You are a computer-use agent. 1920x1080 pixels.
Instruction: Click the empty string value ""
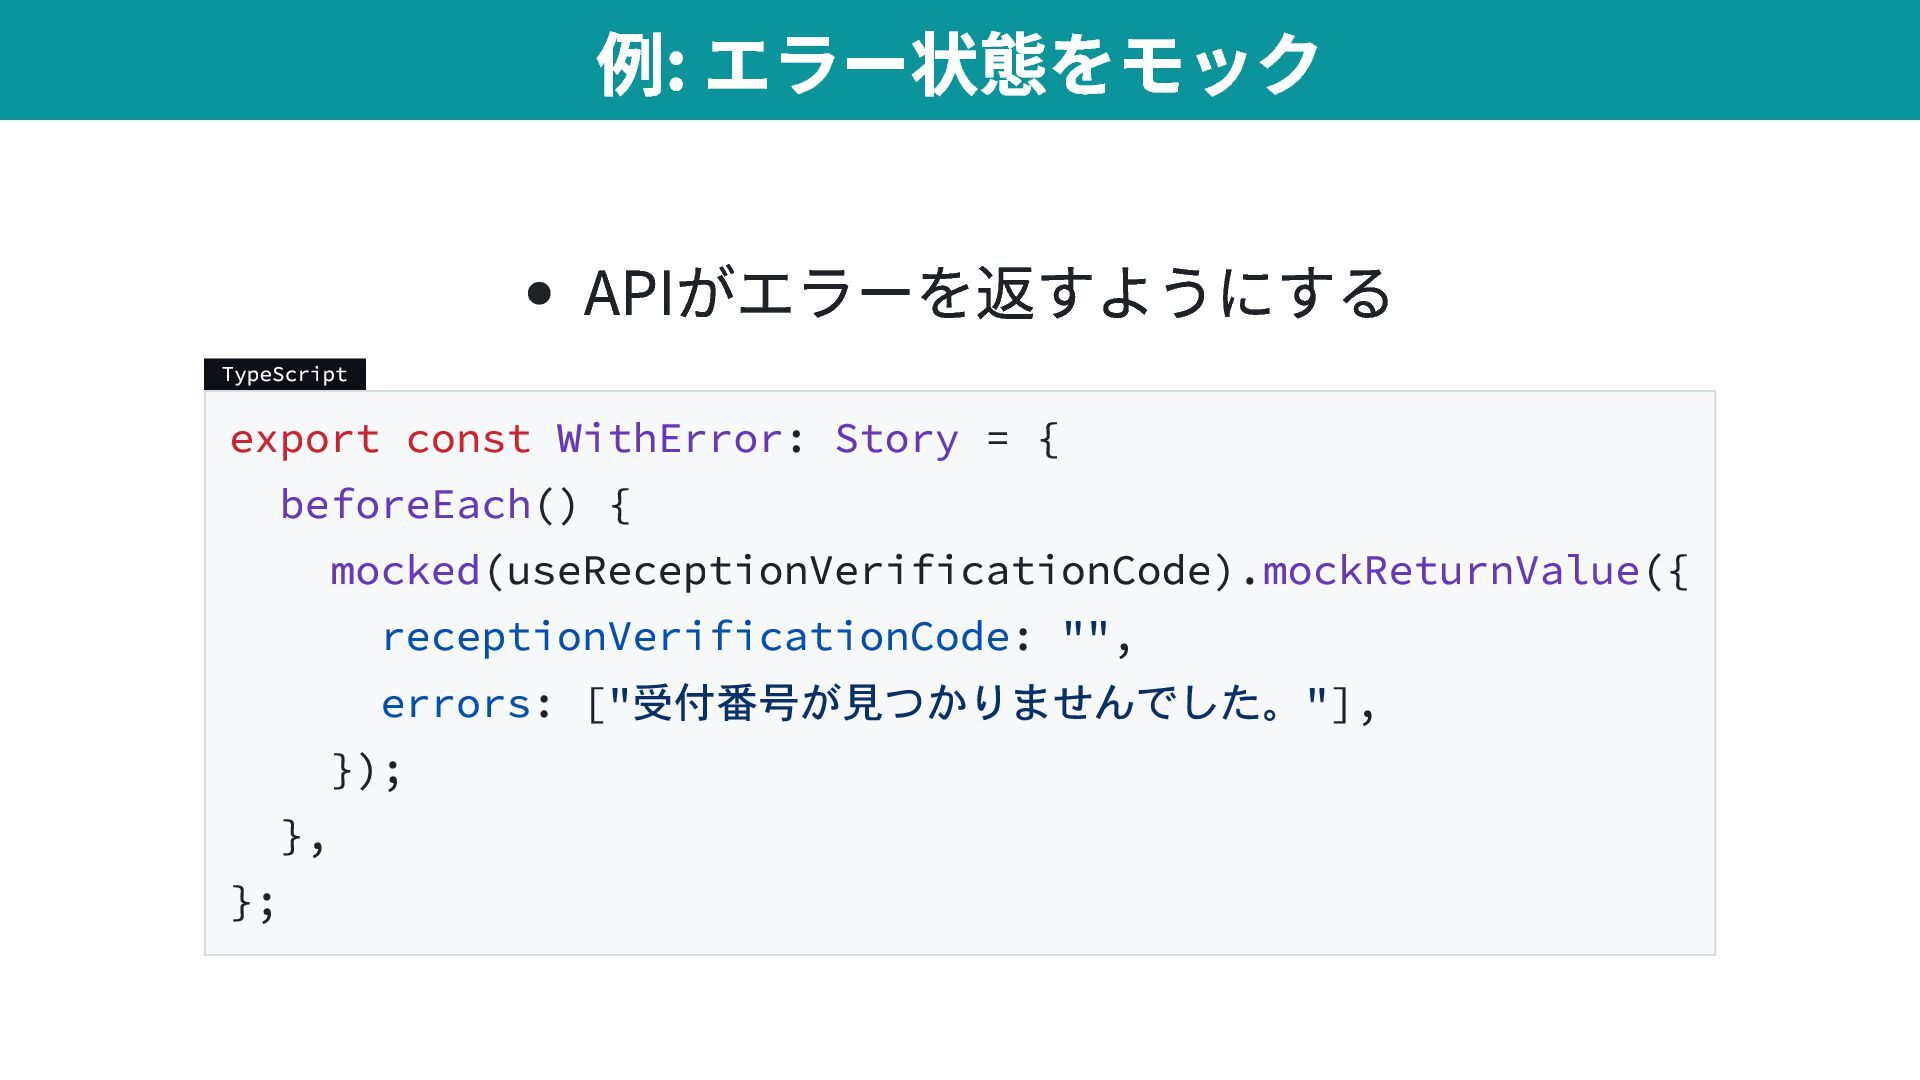[1085, 634]
